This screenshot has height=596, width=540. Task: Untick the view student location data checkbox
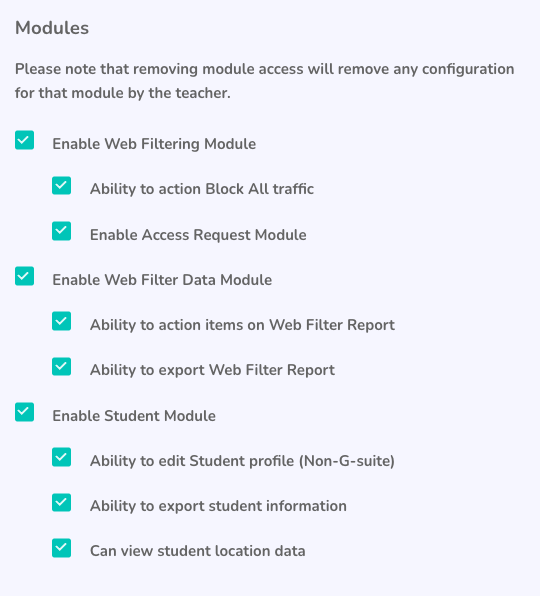click(62, 548)
